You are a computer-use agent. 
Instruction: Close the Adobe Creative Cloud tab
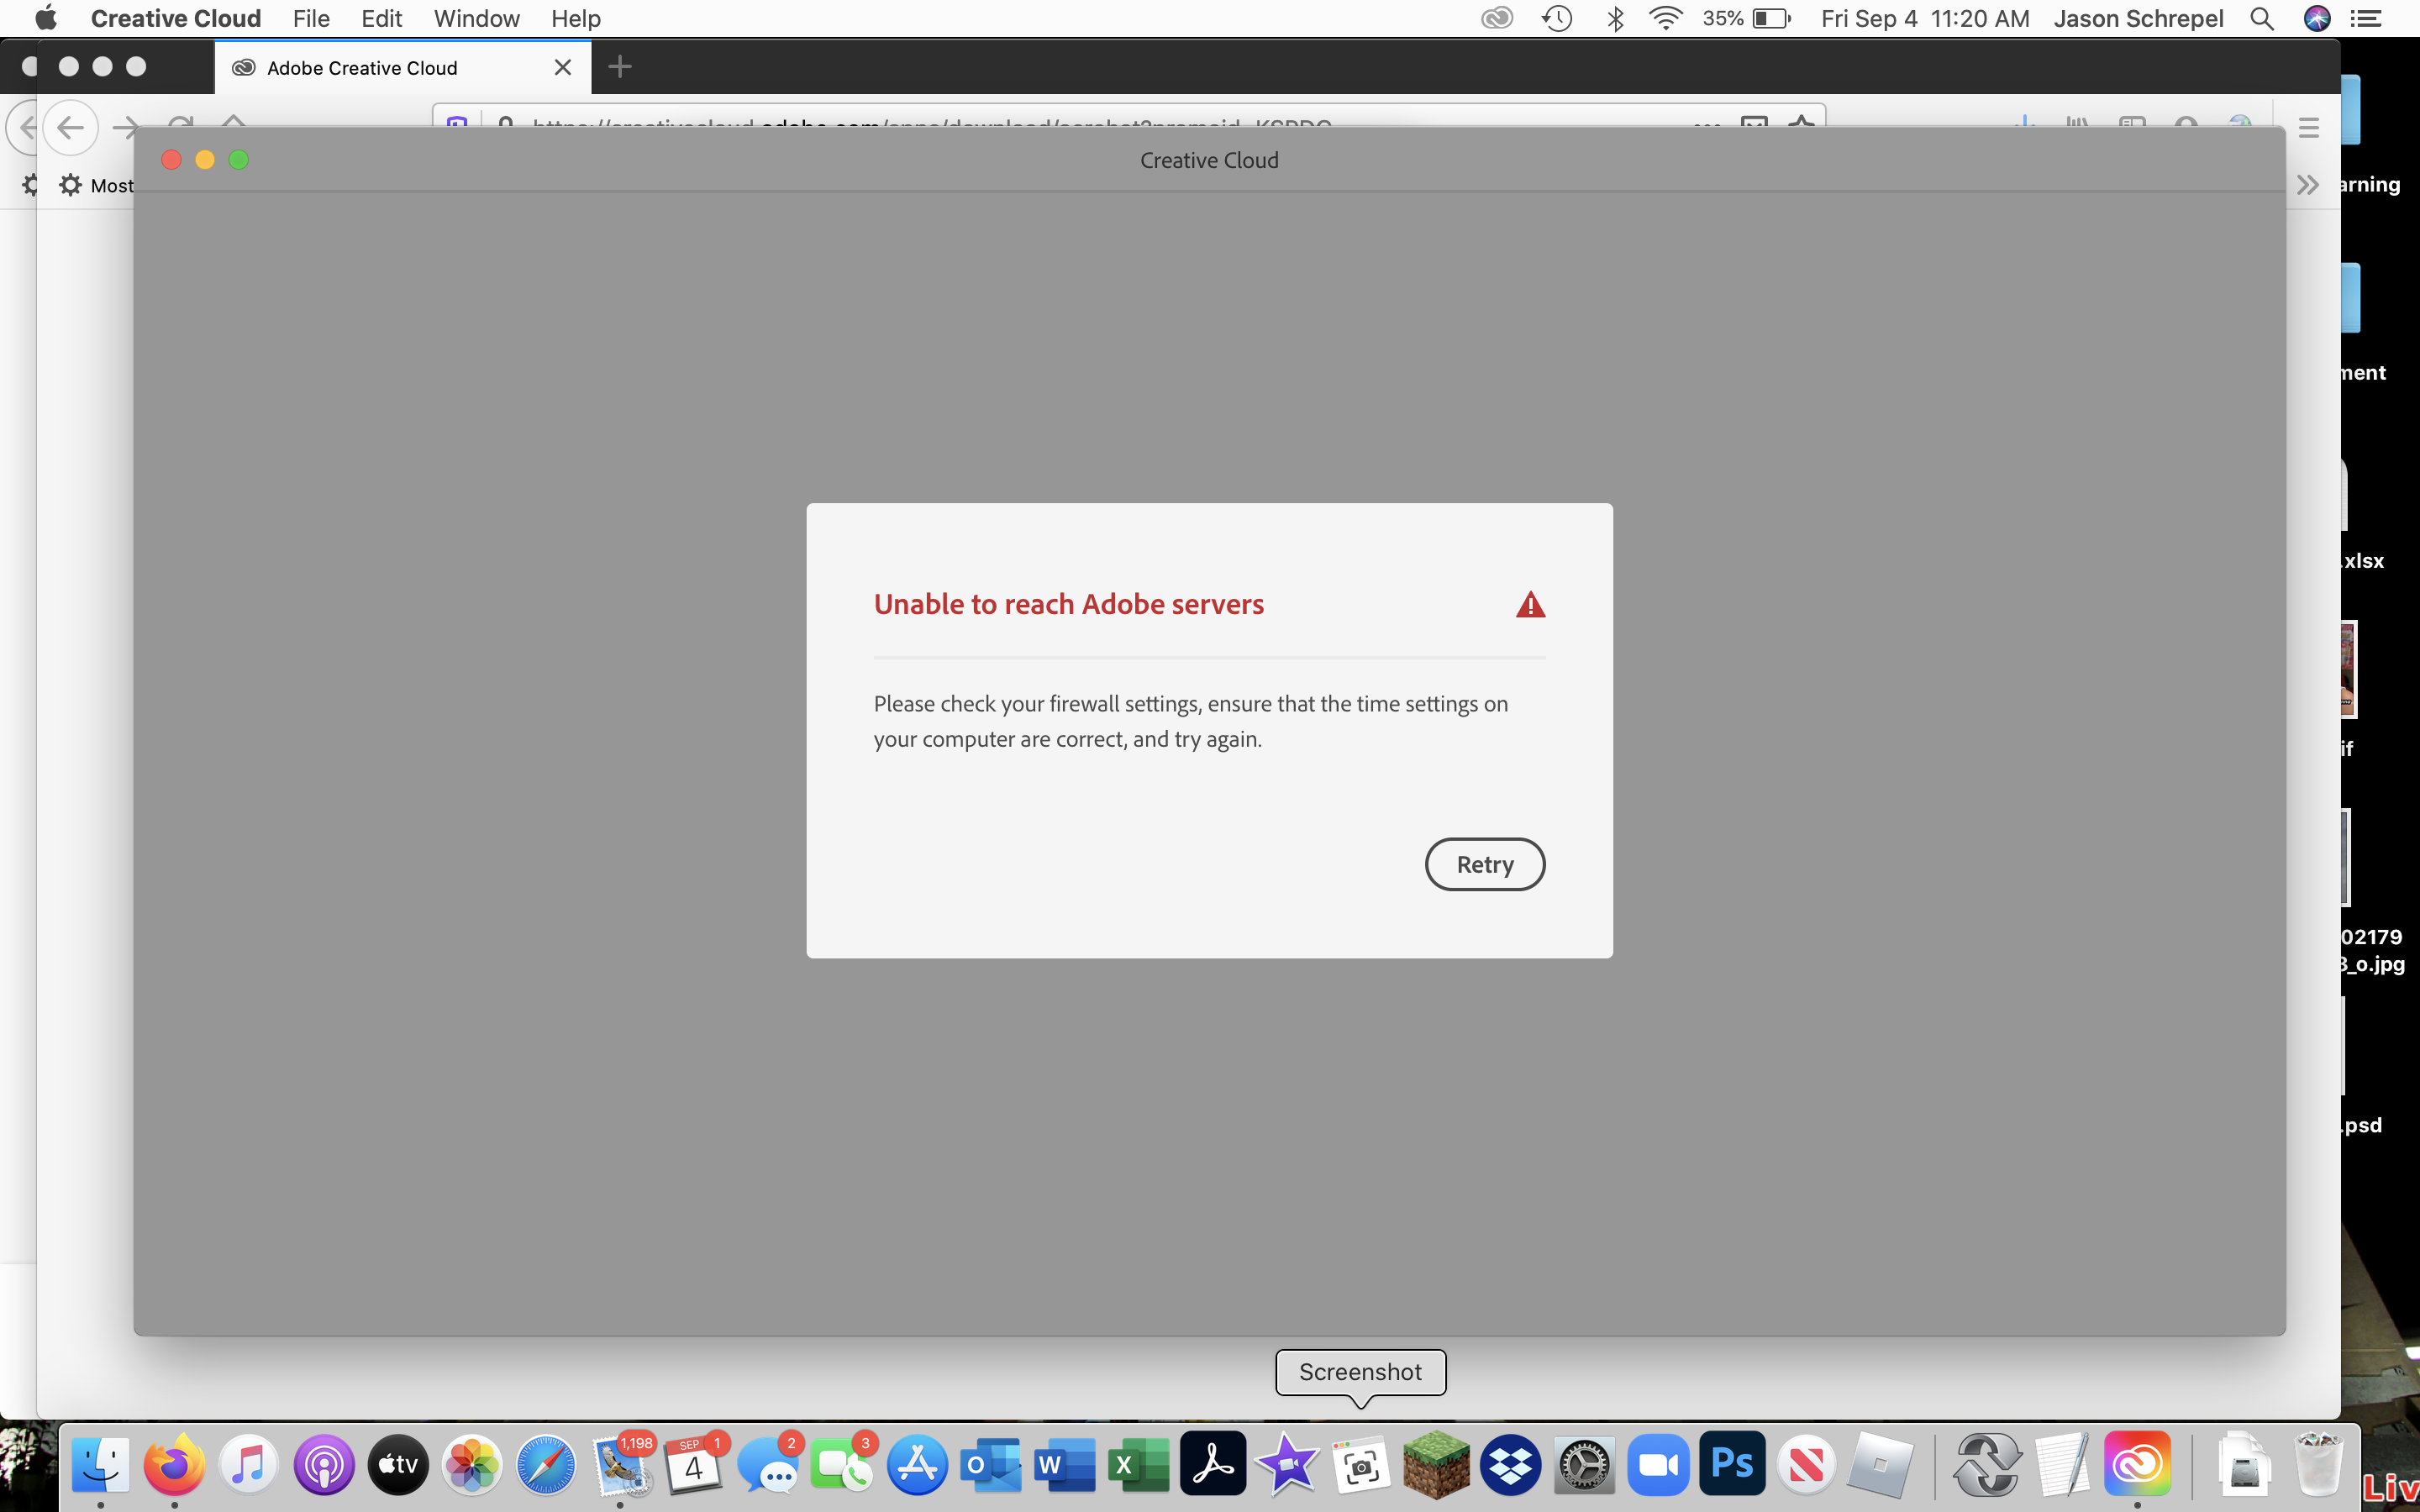[563, 67]
